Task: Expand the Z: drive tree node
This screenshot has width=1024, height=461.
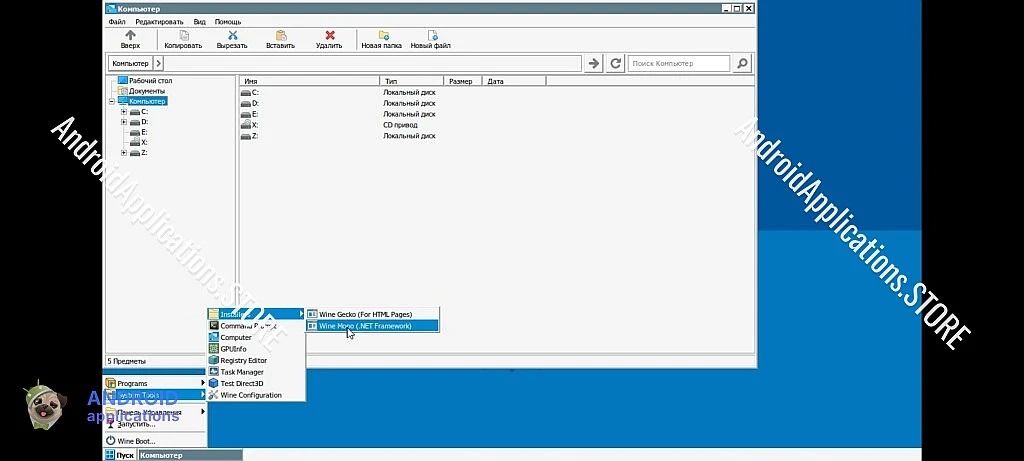Action: (x=123, y=153)
